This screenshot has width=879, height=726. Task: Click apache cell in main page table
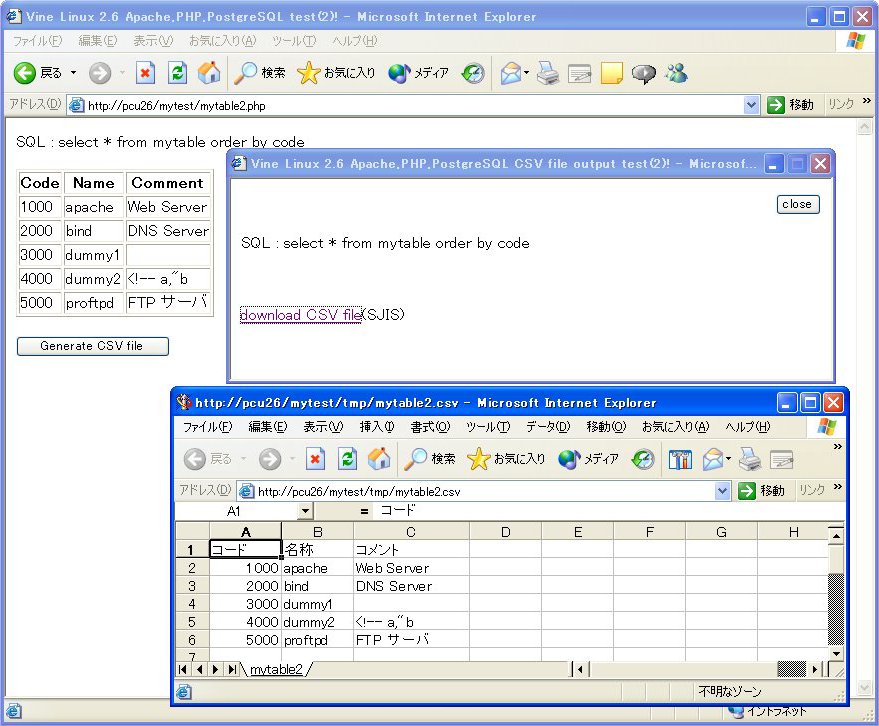pyautogui.click(x=93, y=207)
